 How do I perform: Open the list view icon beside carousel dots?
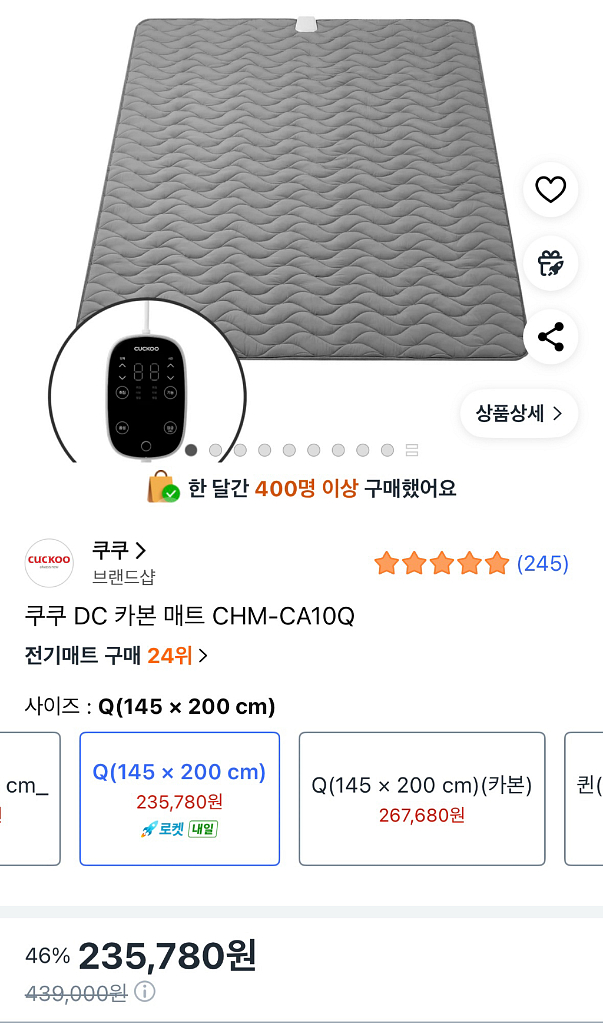(412, 451)
